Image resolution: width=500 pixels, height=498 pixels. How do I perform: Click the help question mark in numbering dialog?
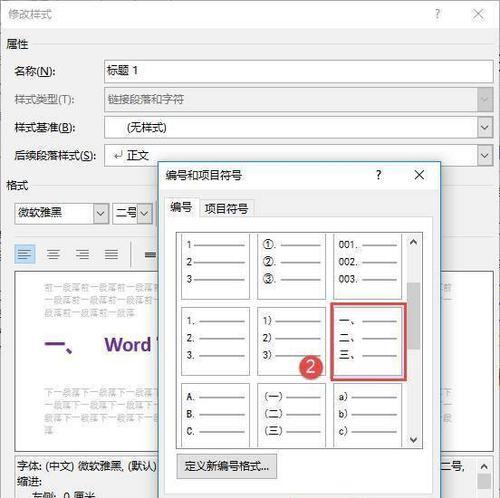379,175
